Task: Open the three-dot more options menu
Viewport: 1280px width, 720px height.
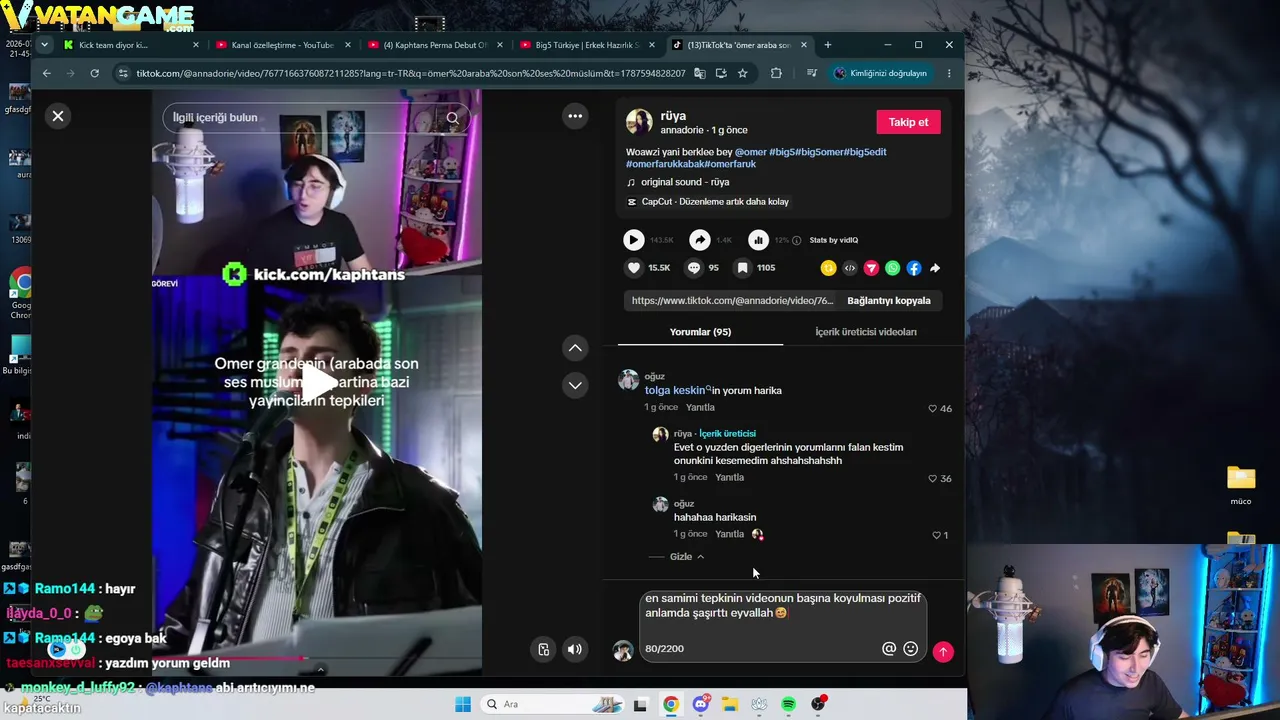Action: [575, 116]
